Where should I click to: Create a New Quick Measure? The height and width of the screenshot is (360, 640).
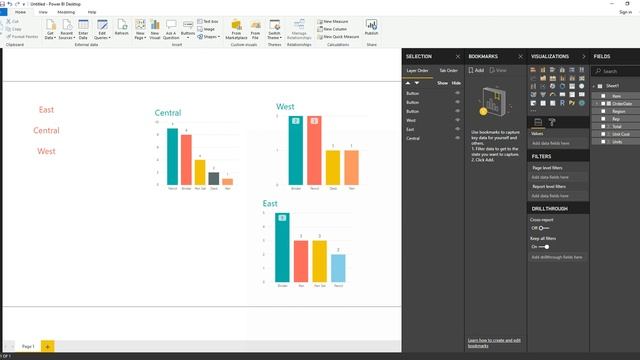click(338, 37)
